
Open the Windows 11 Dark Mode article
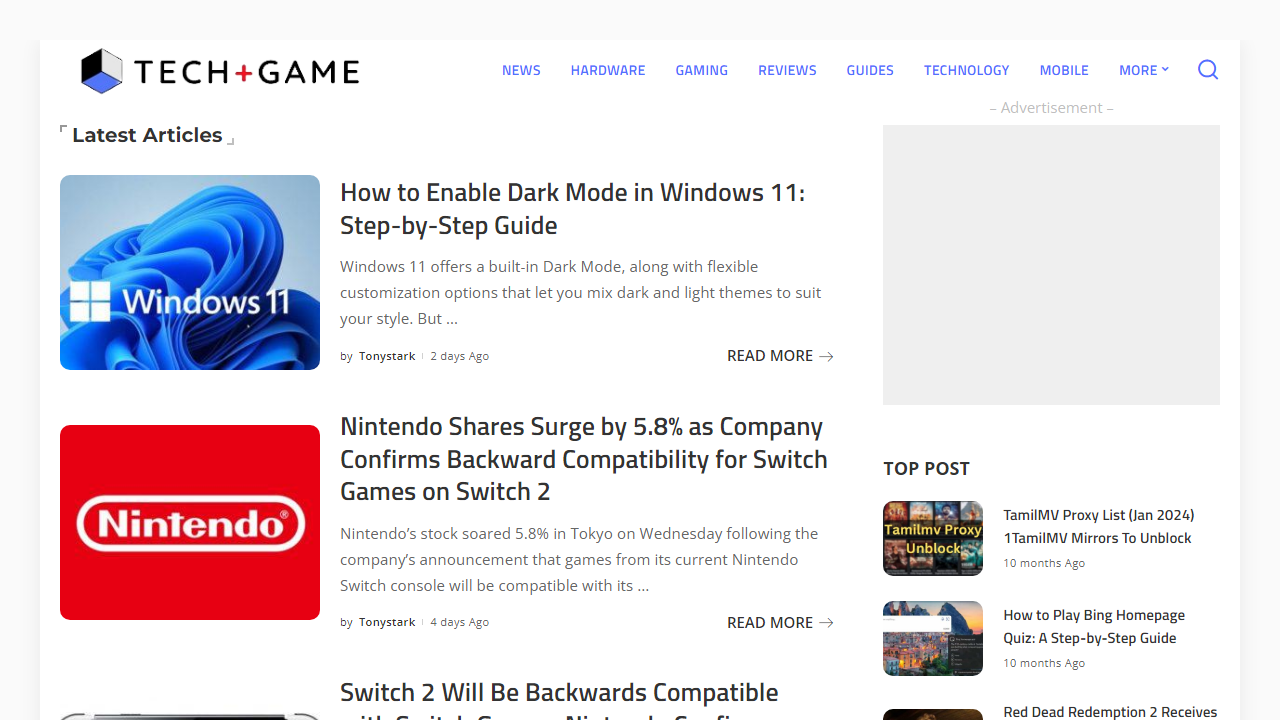(572, 208)
